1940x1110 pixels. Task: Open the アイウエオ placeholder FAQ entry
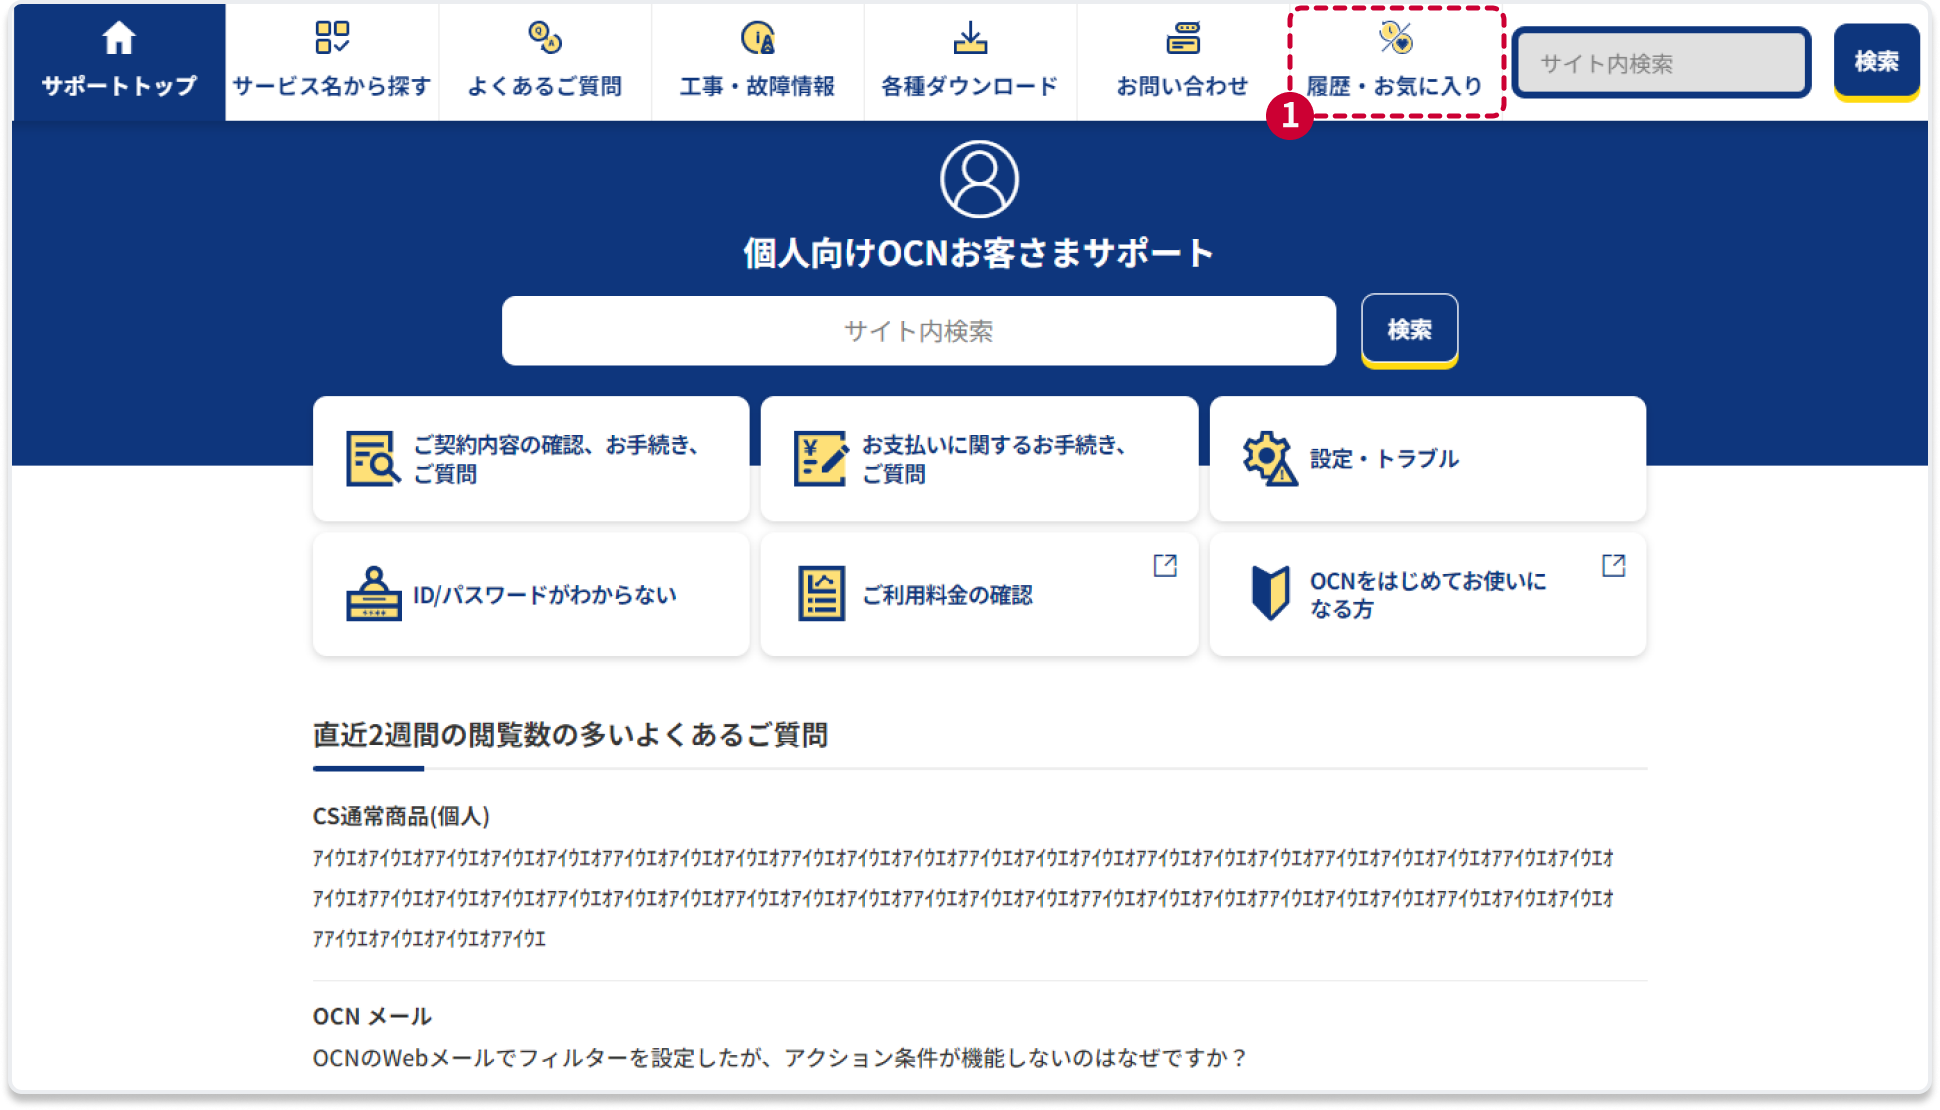coord(963,898)
